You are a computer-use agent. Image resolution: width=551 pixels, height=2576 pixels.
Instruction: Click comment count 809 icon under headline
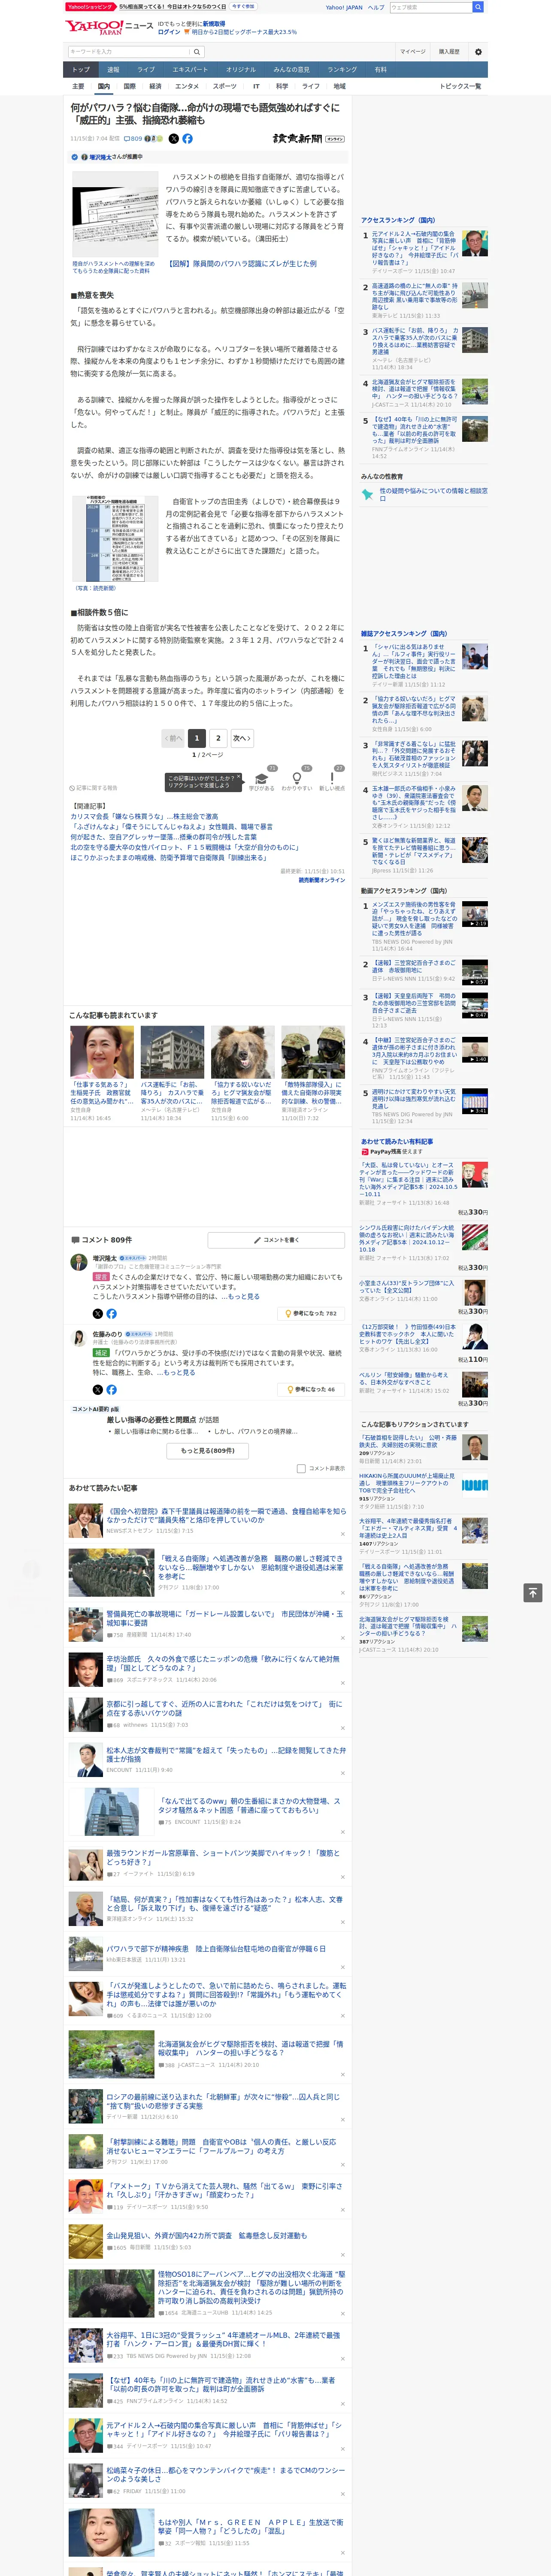click(134, 139)
